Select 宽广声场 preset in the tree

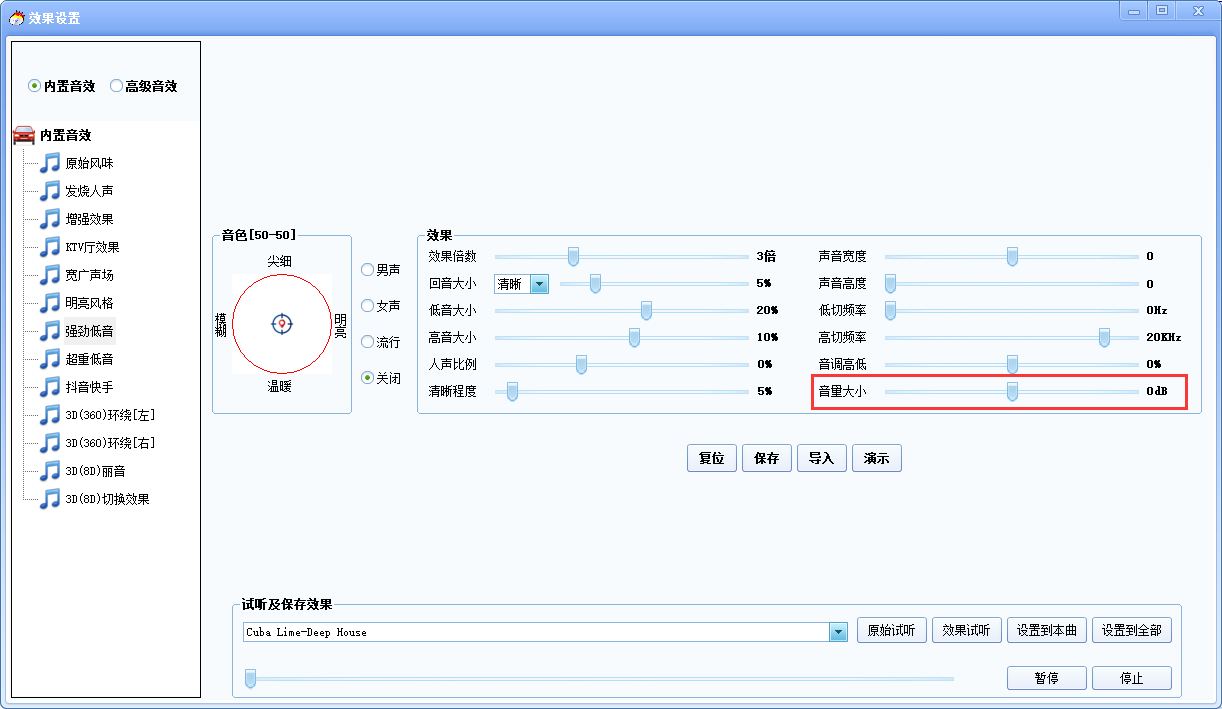click(89, 275)
